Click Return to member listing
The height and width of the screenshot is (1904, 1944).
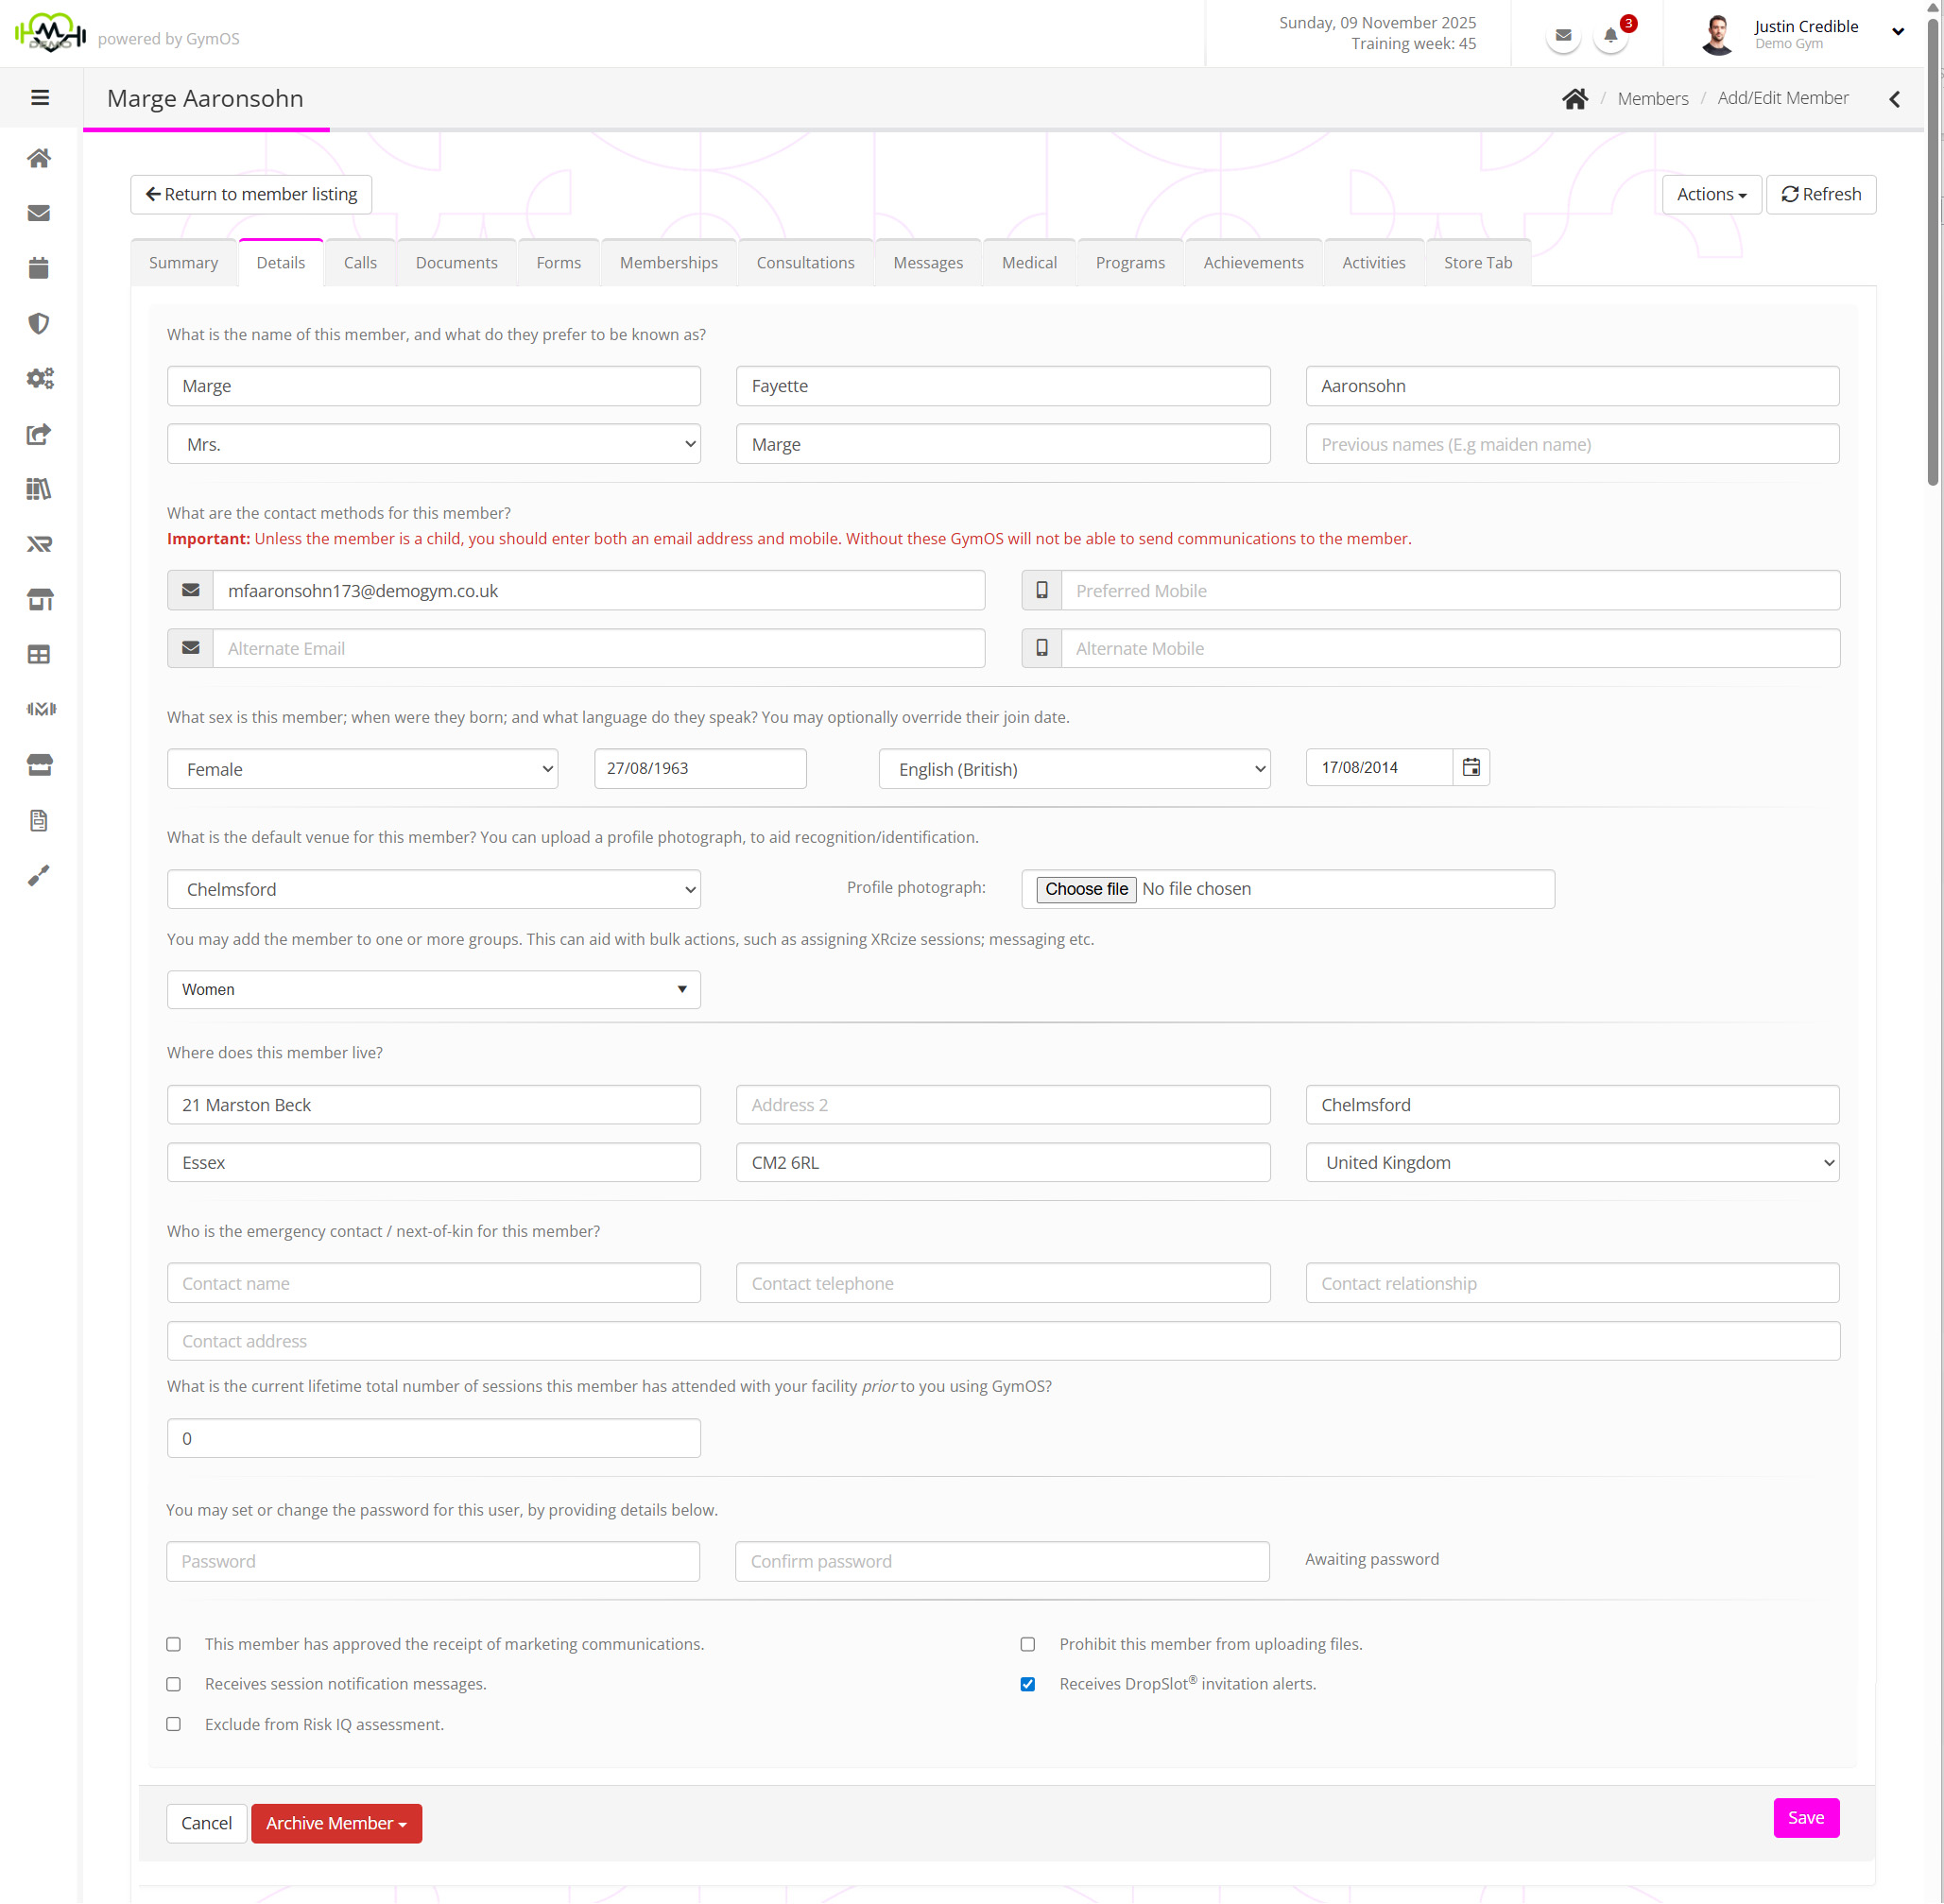coord(251,194)
